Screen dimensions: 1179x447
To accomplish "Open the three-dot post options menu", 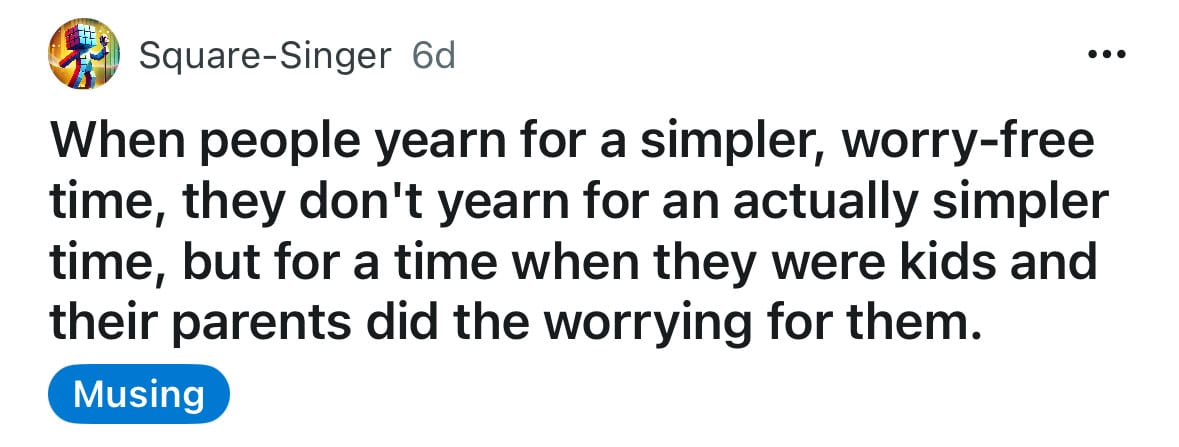I will tap(1107, 53).
